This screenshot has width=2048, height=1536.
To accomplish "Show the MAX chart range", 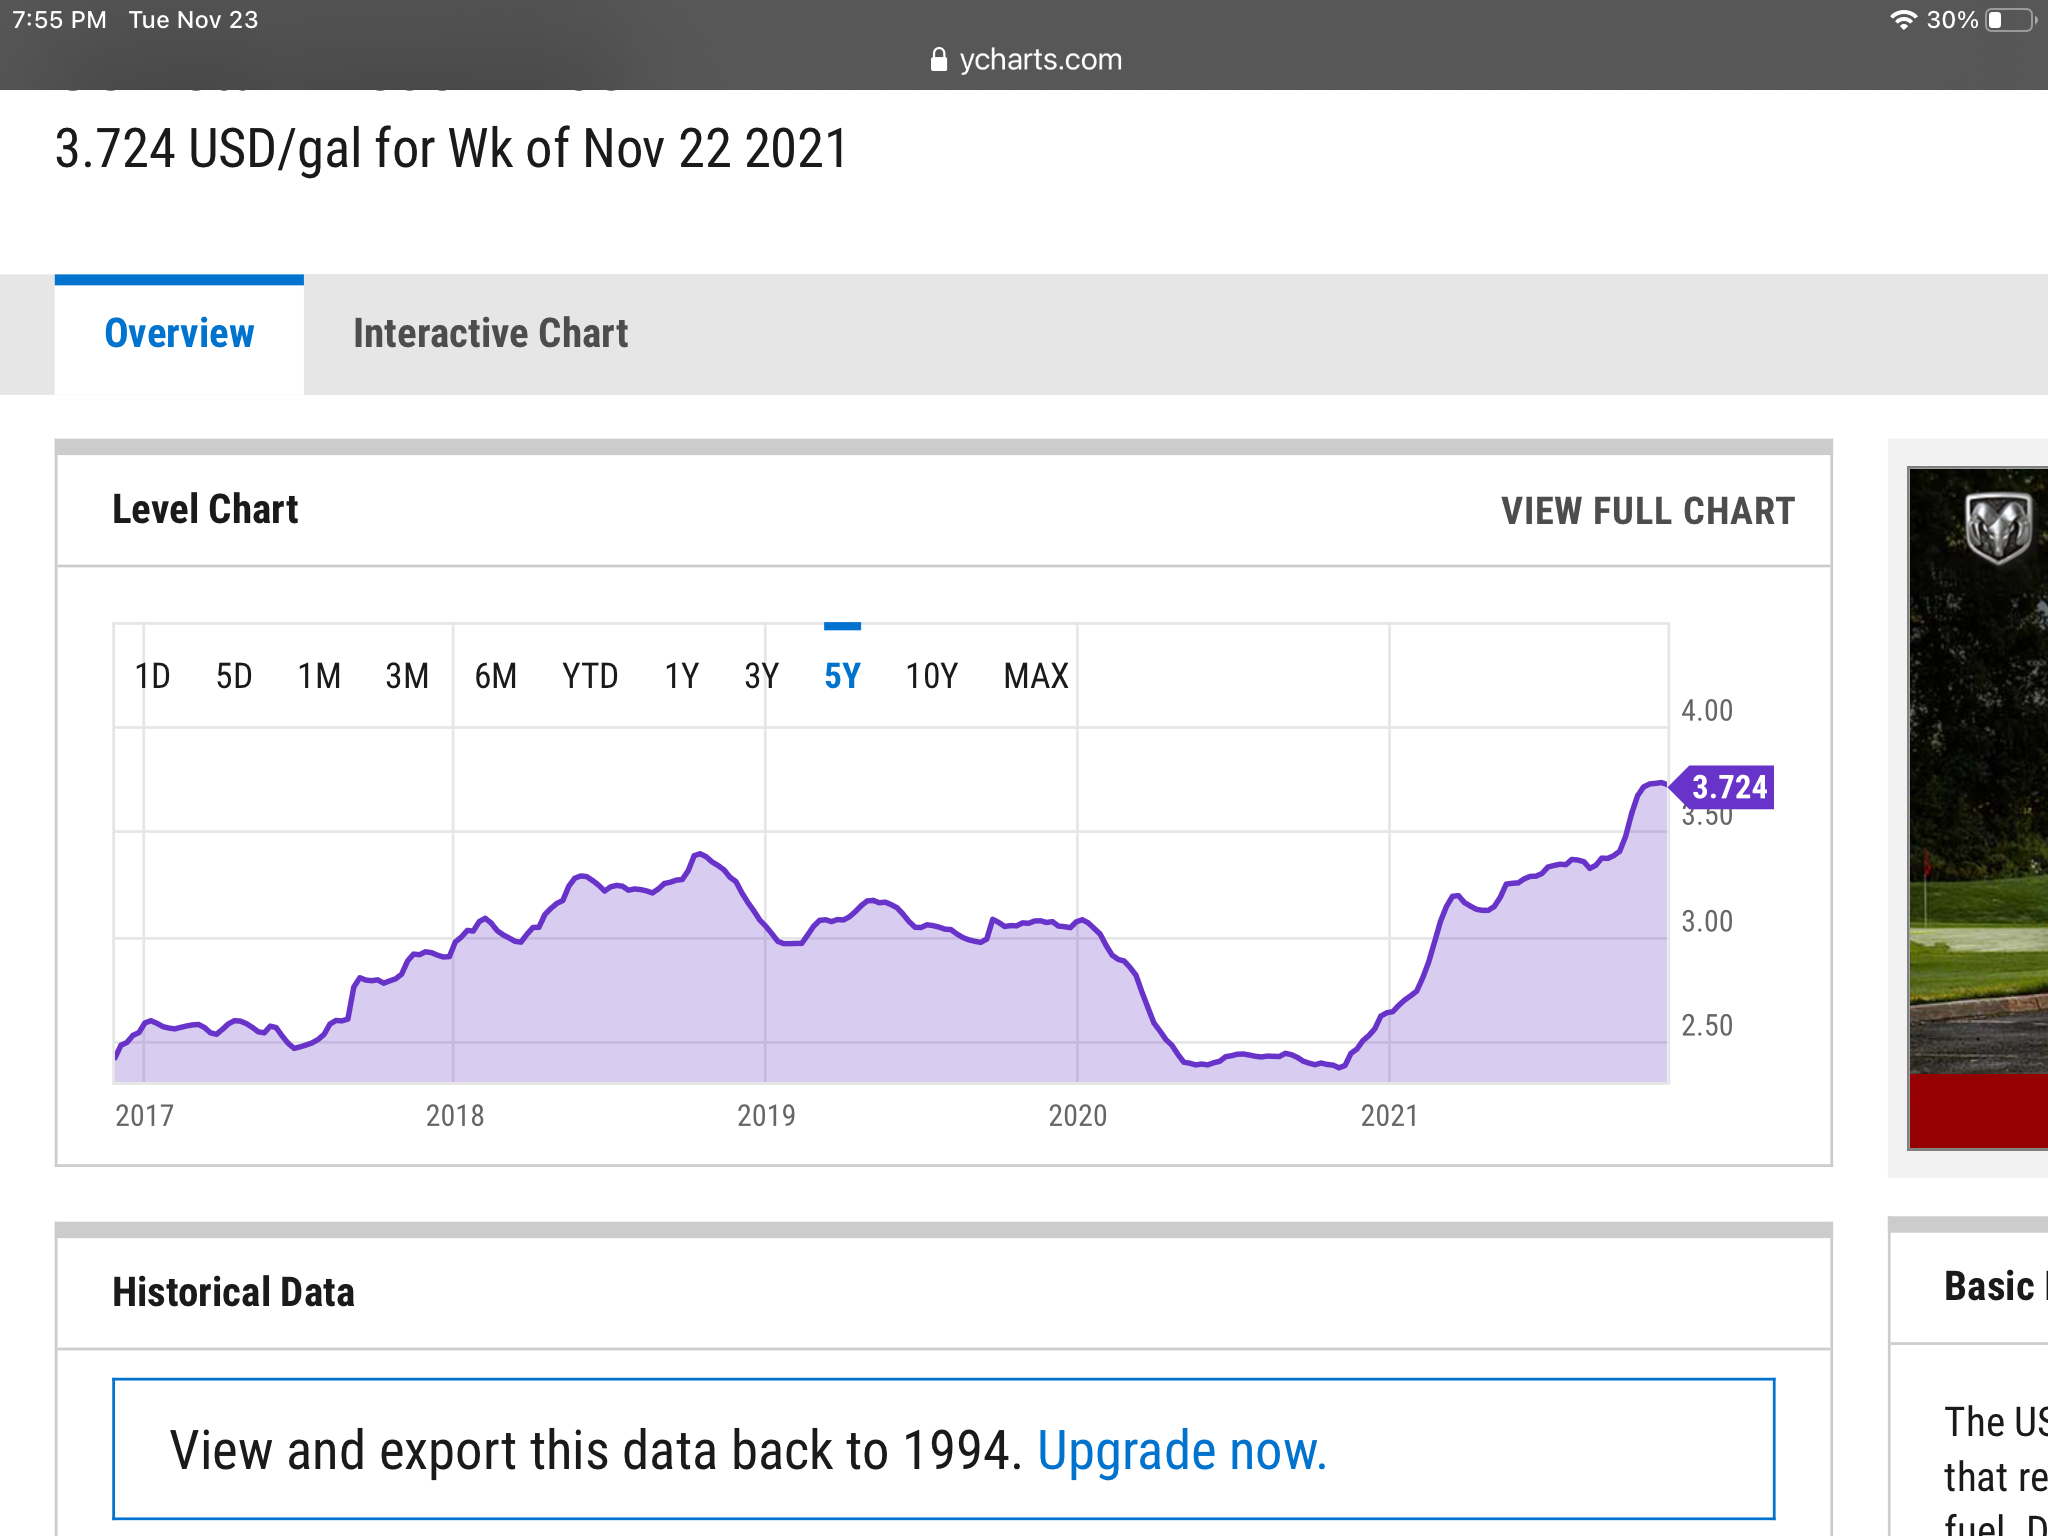I will tap(1036, 677).
